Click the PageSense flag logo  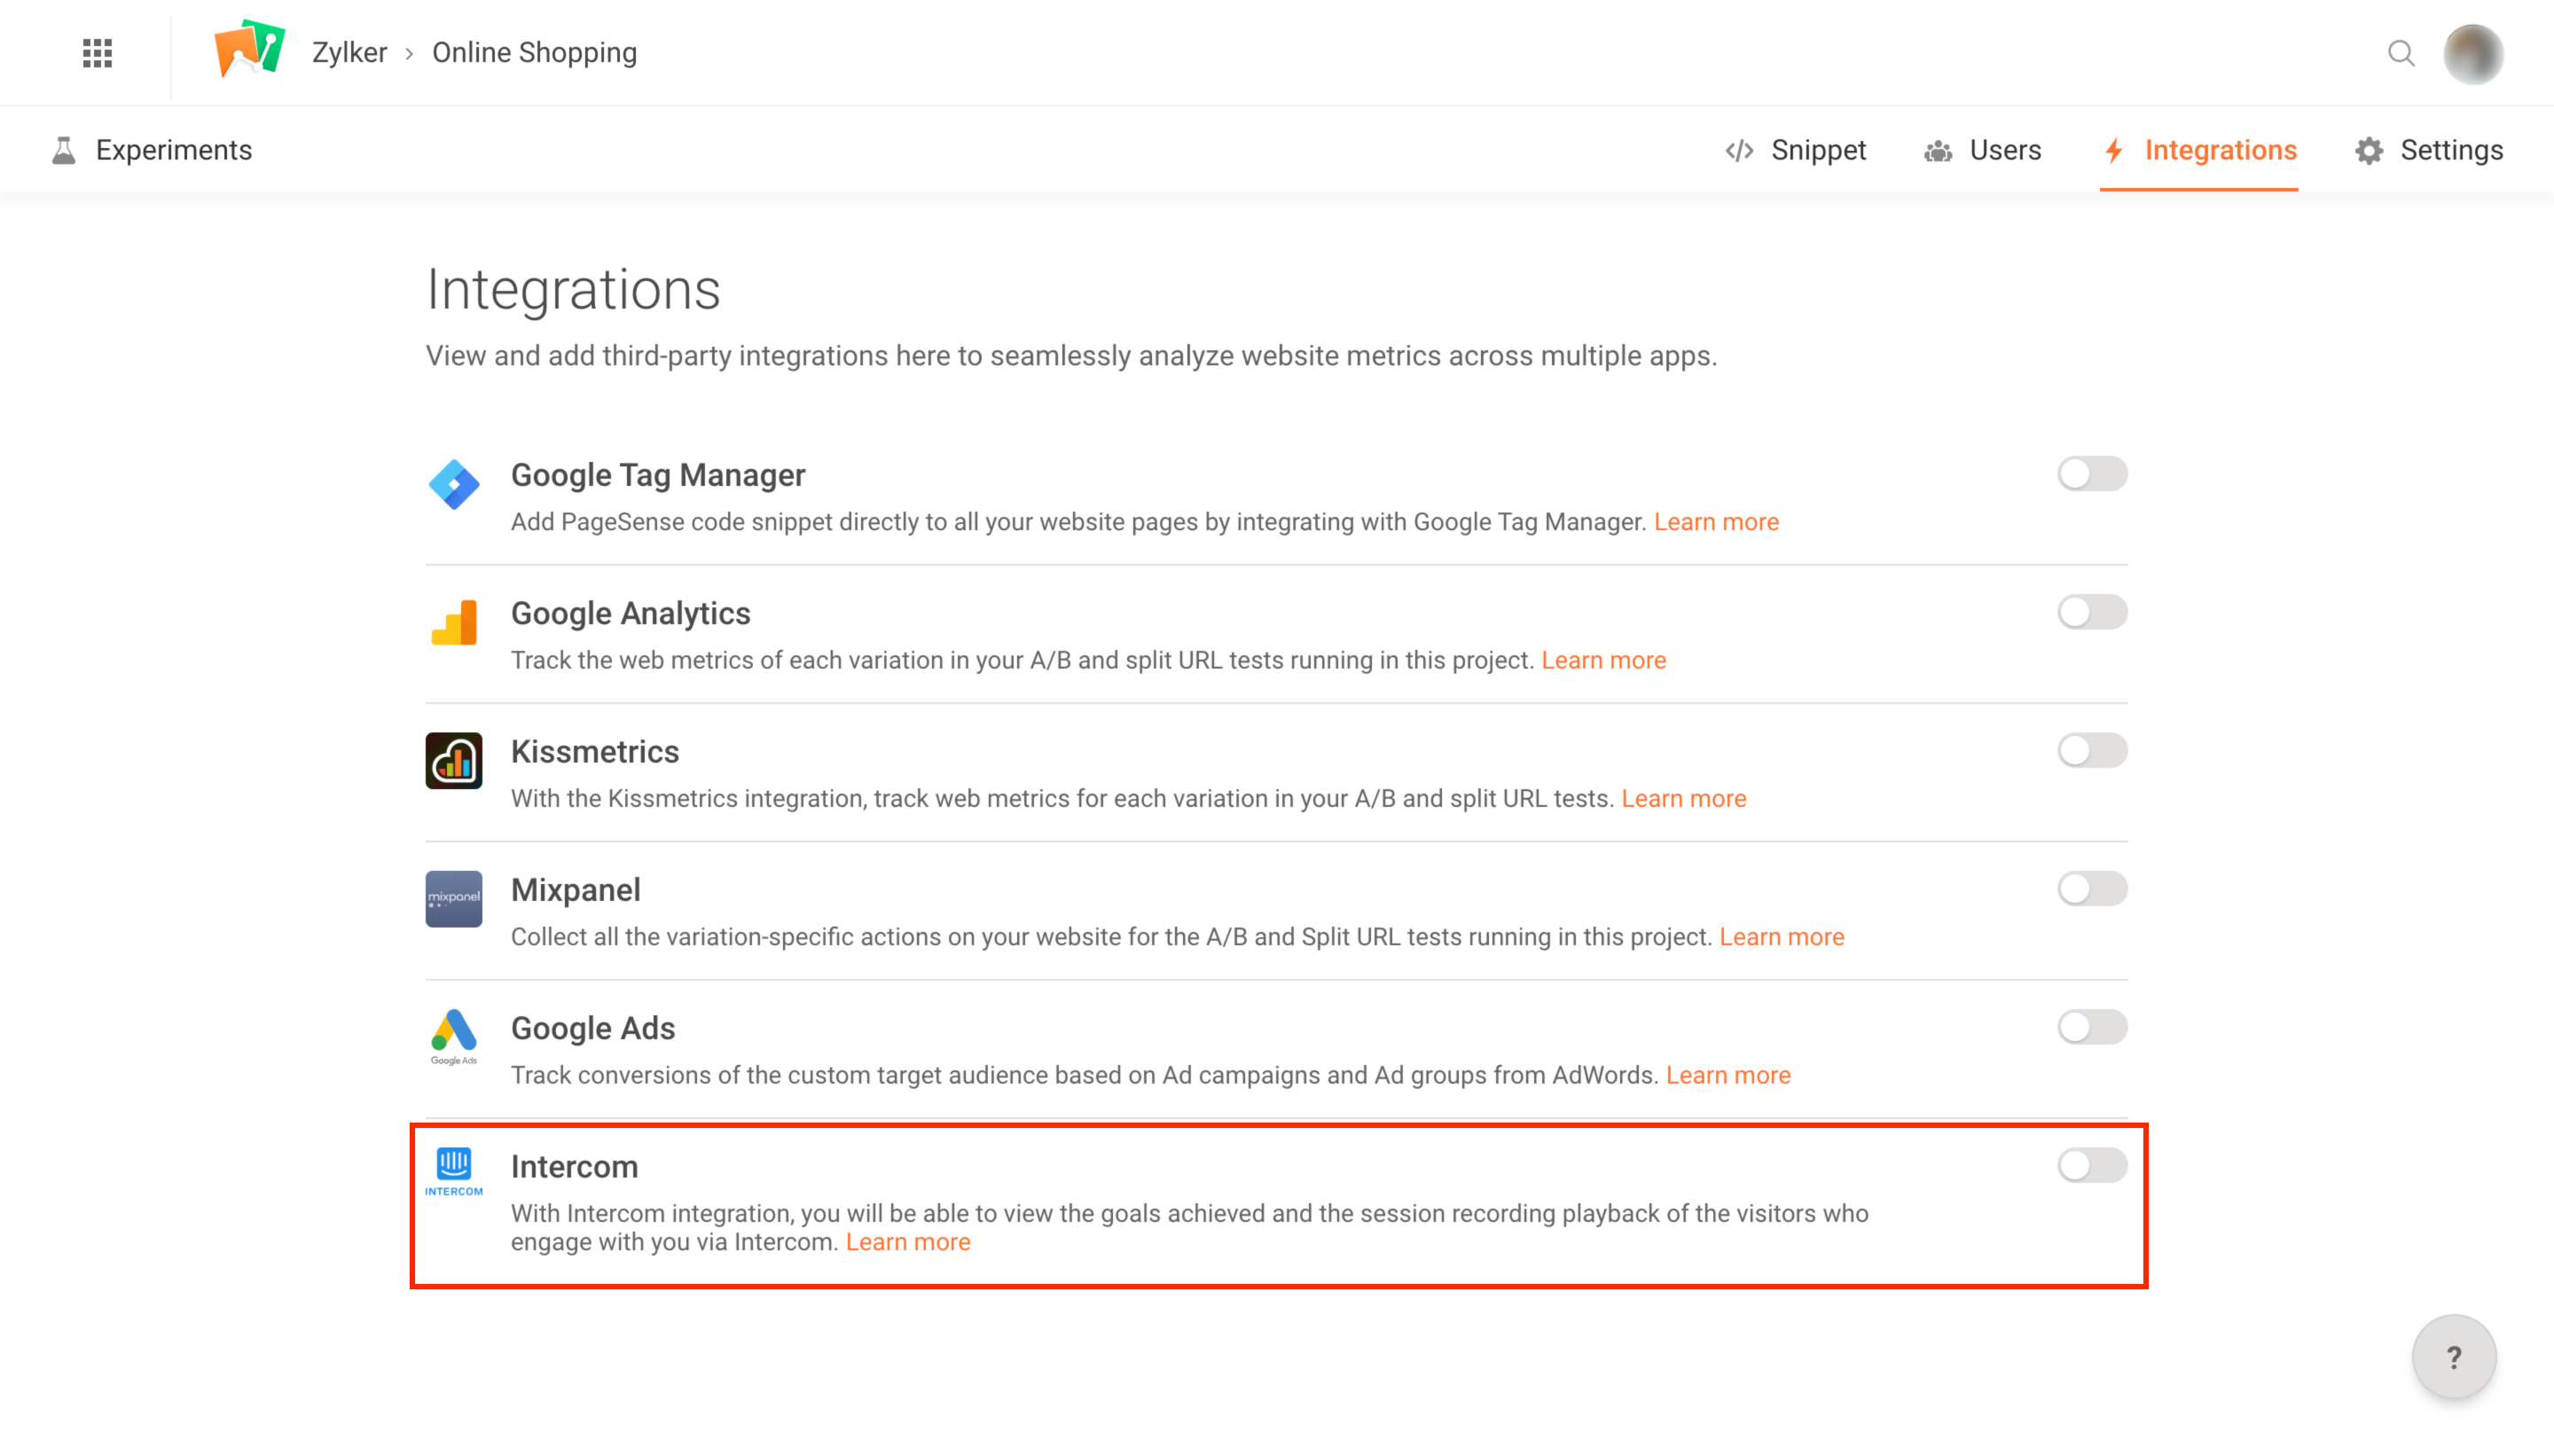pos(250,48)
